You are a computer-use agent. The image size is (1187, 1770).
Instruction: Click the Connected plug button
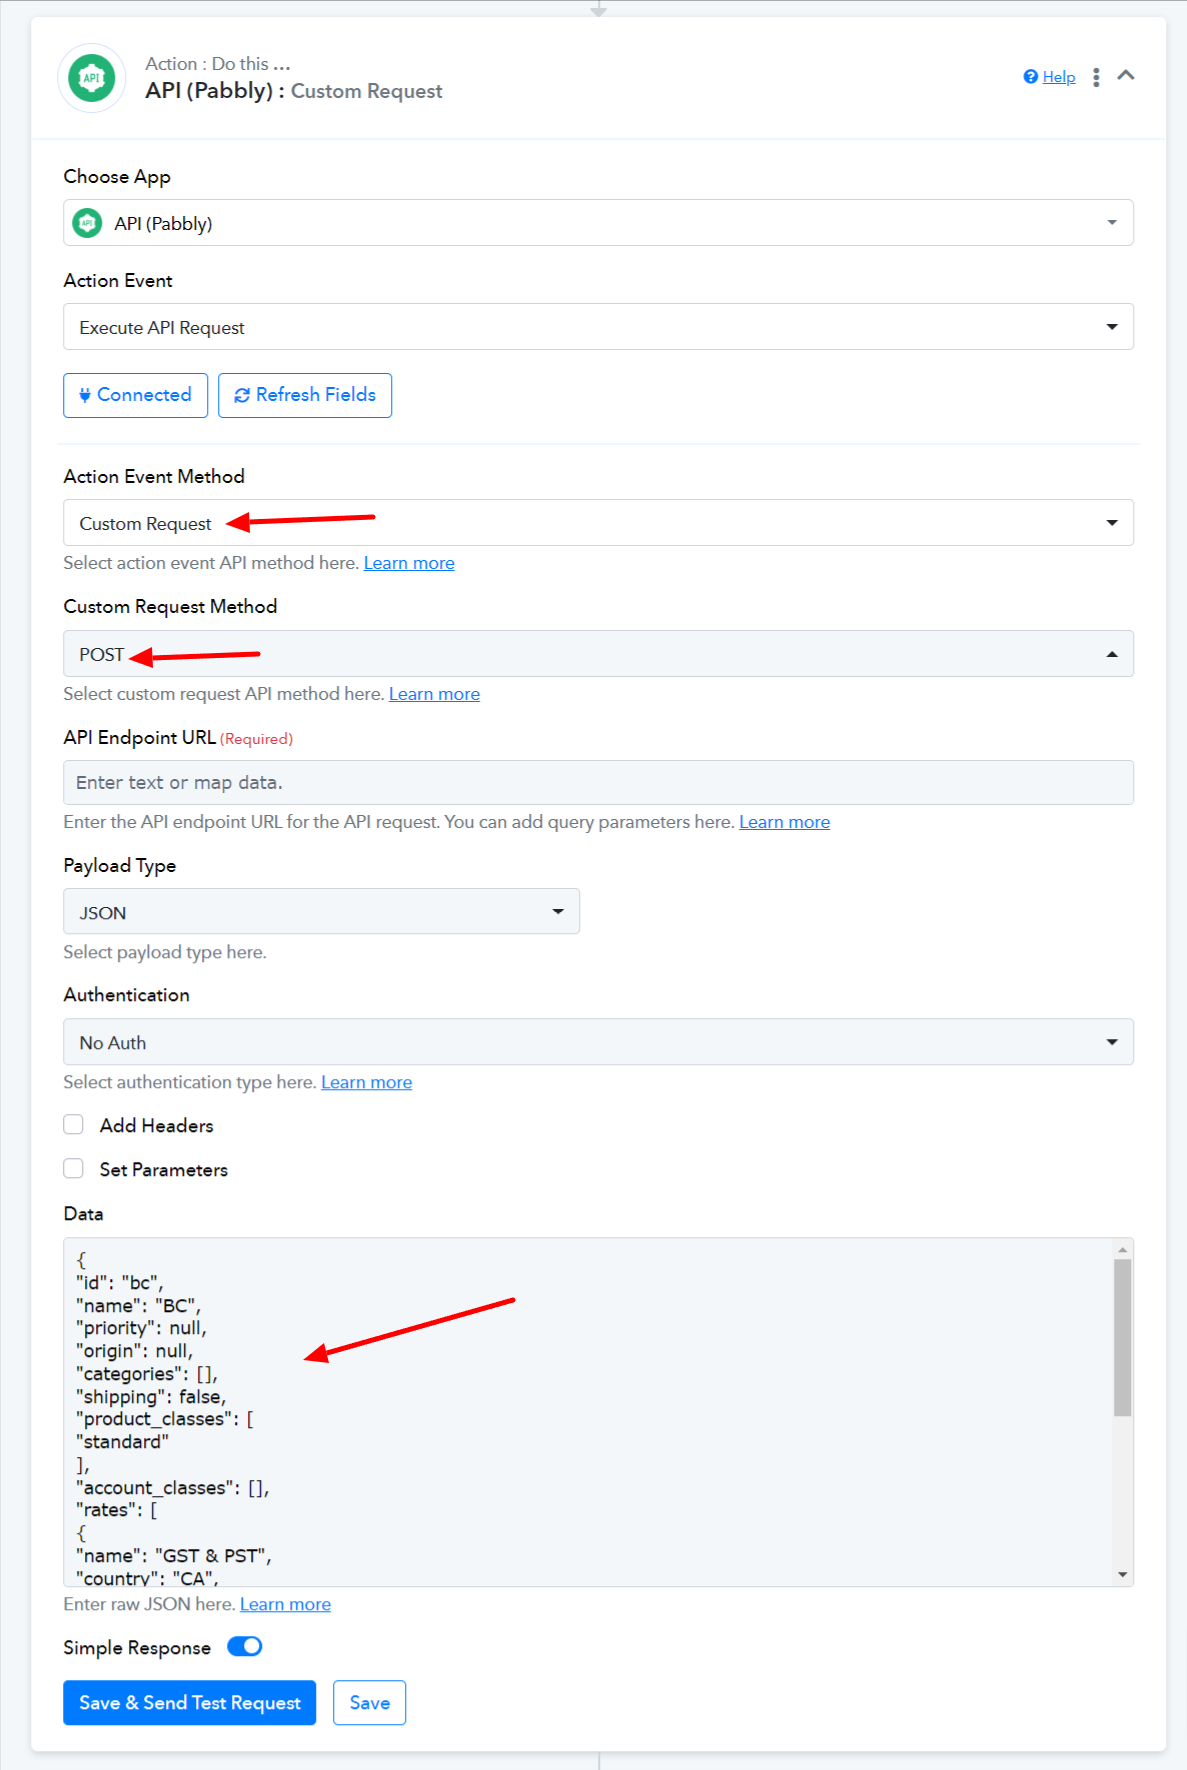tap(135, 395)
